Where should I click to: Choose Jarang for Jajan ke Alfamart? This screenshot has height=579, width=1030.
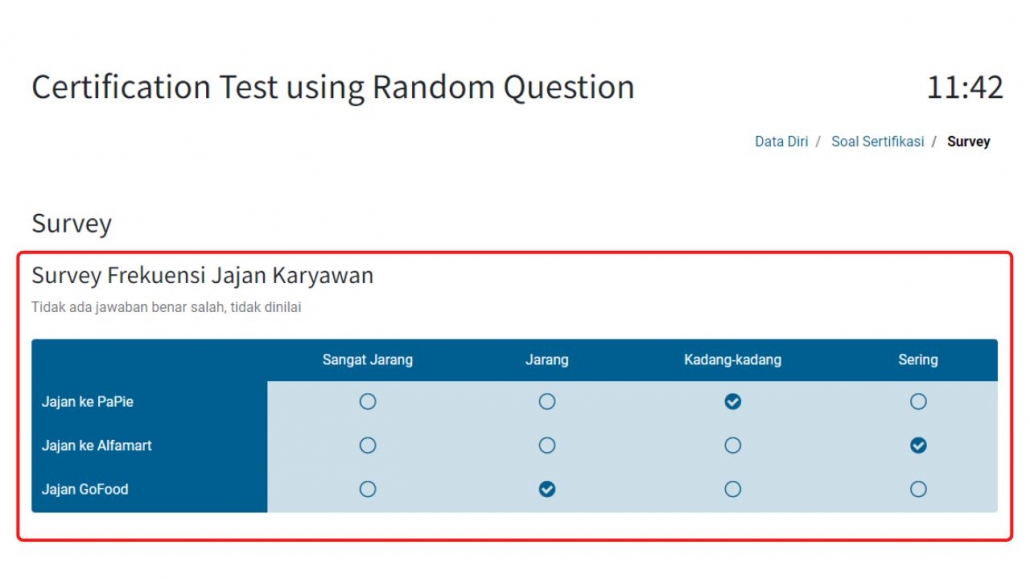coord(547,446)
